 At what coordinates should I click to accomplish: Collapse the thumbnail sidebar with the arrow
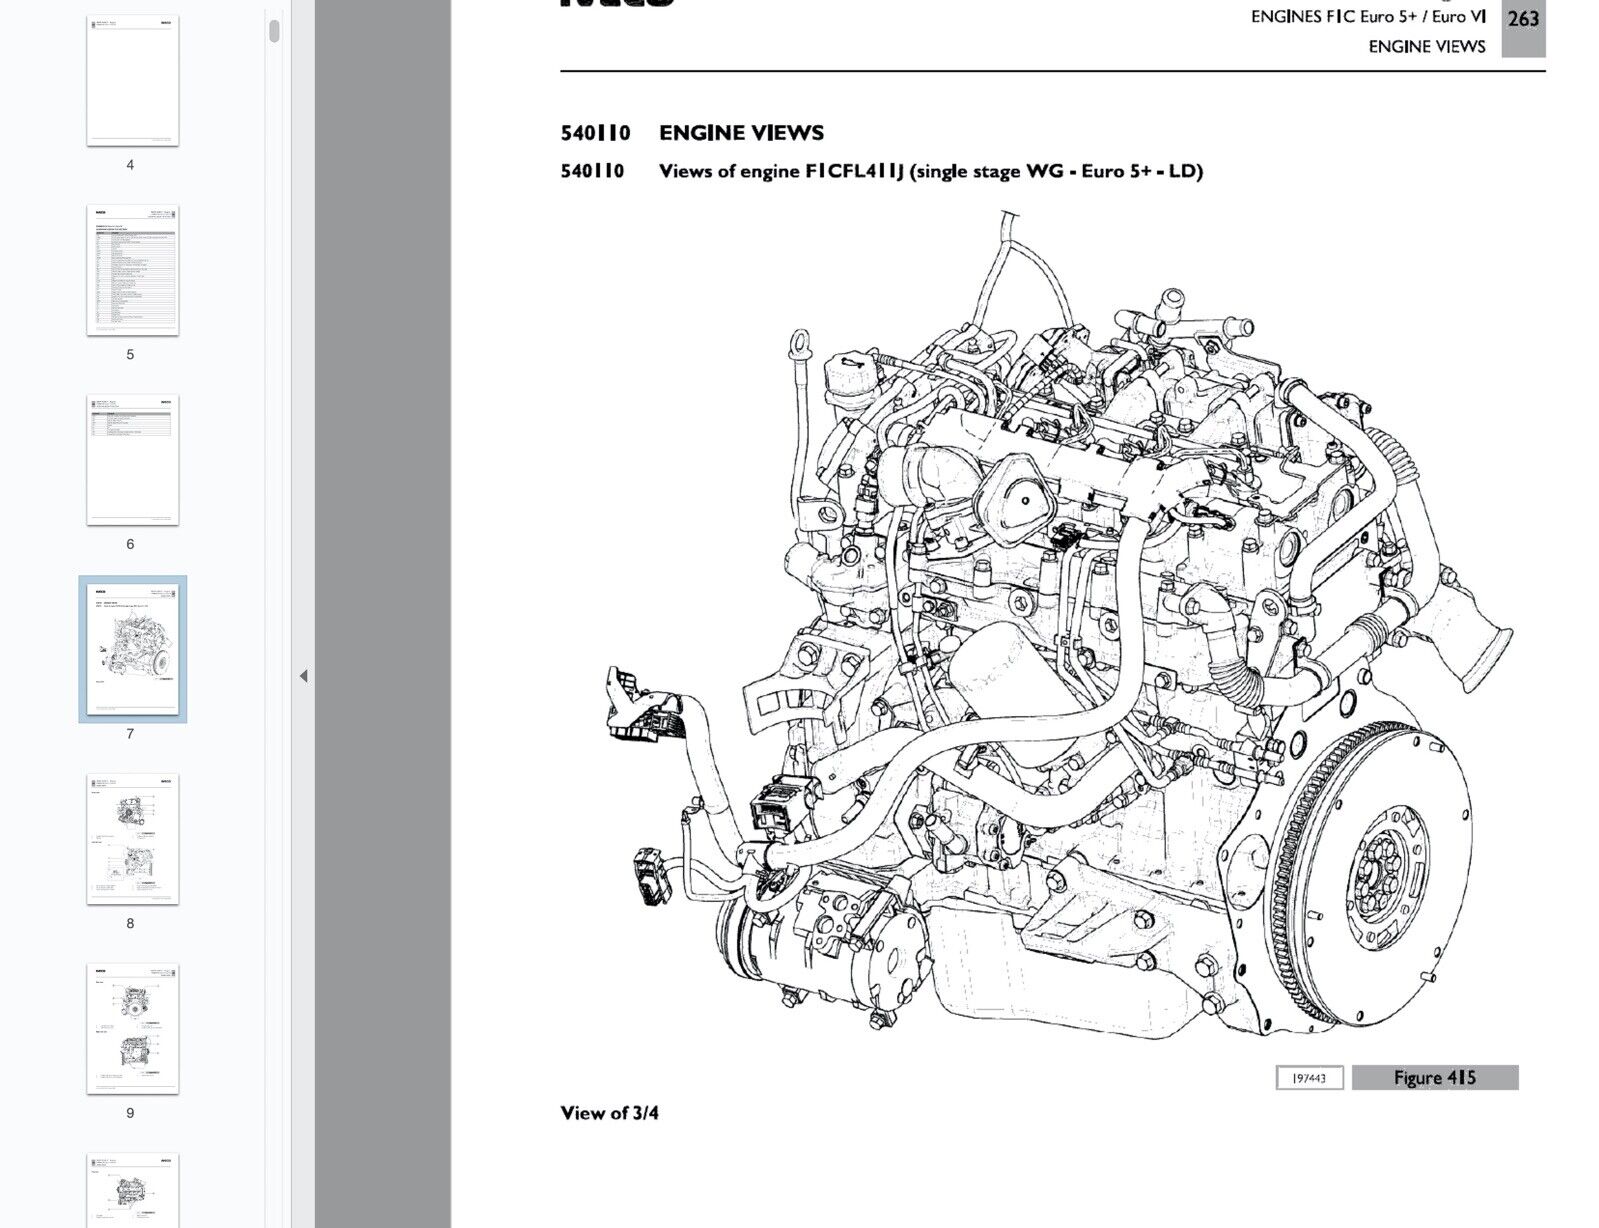(x=303, y=676)
